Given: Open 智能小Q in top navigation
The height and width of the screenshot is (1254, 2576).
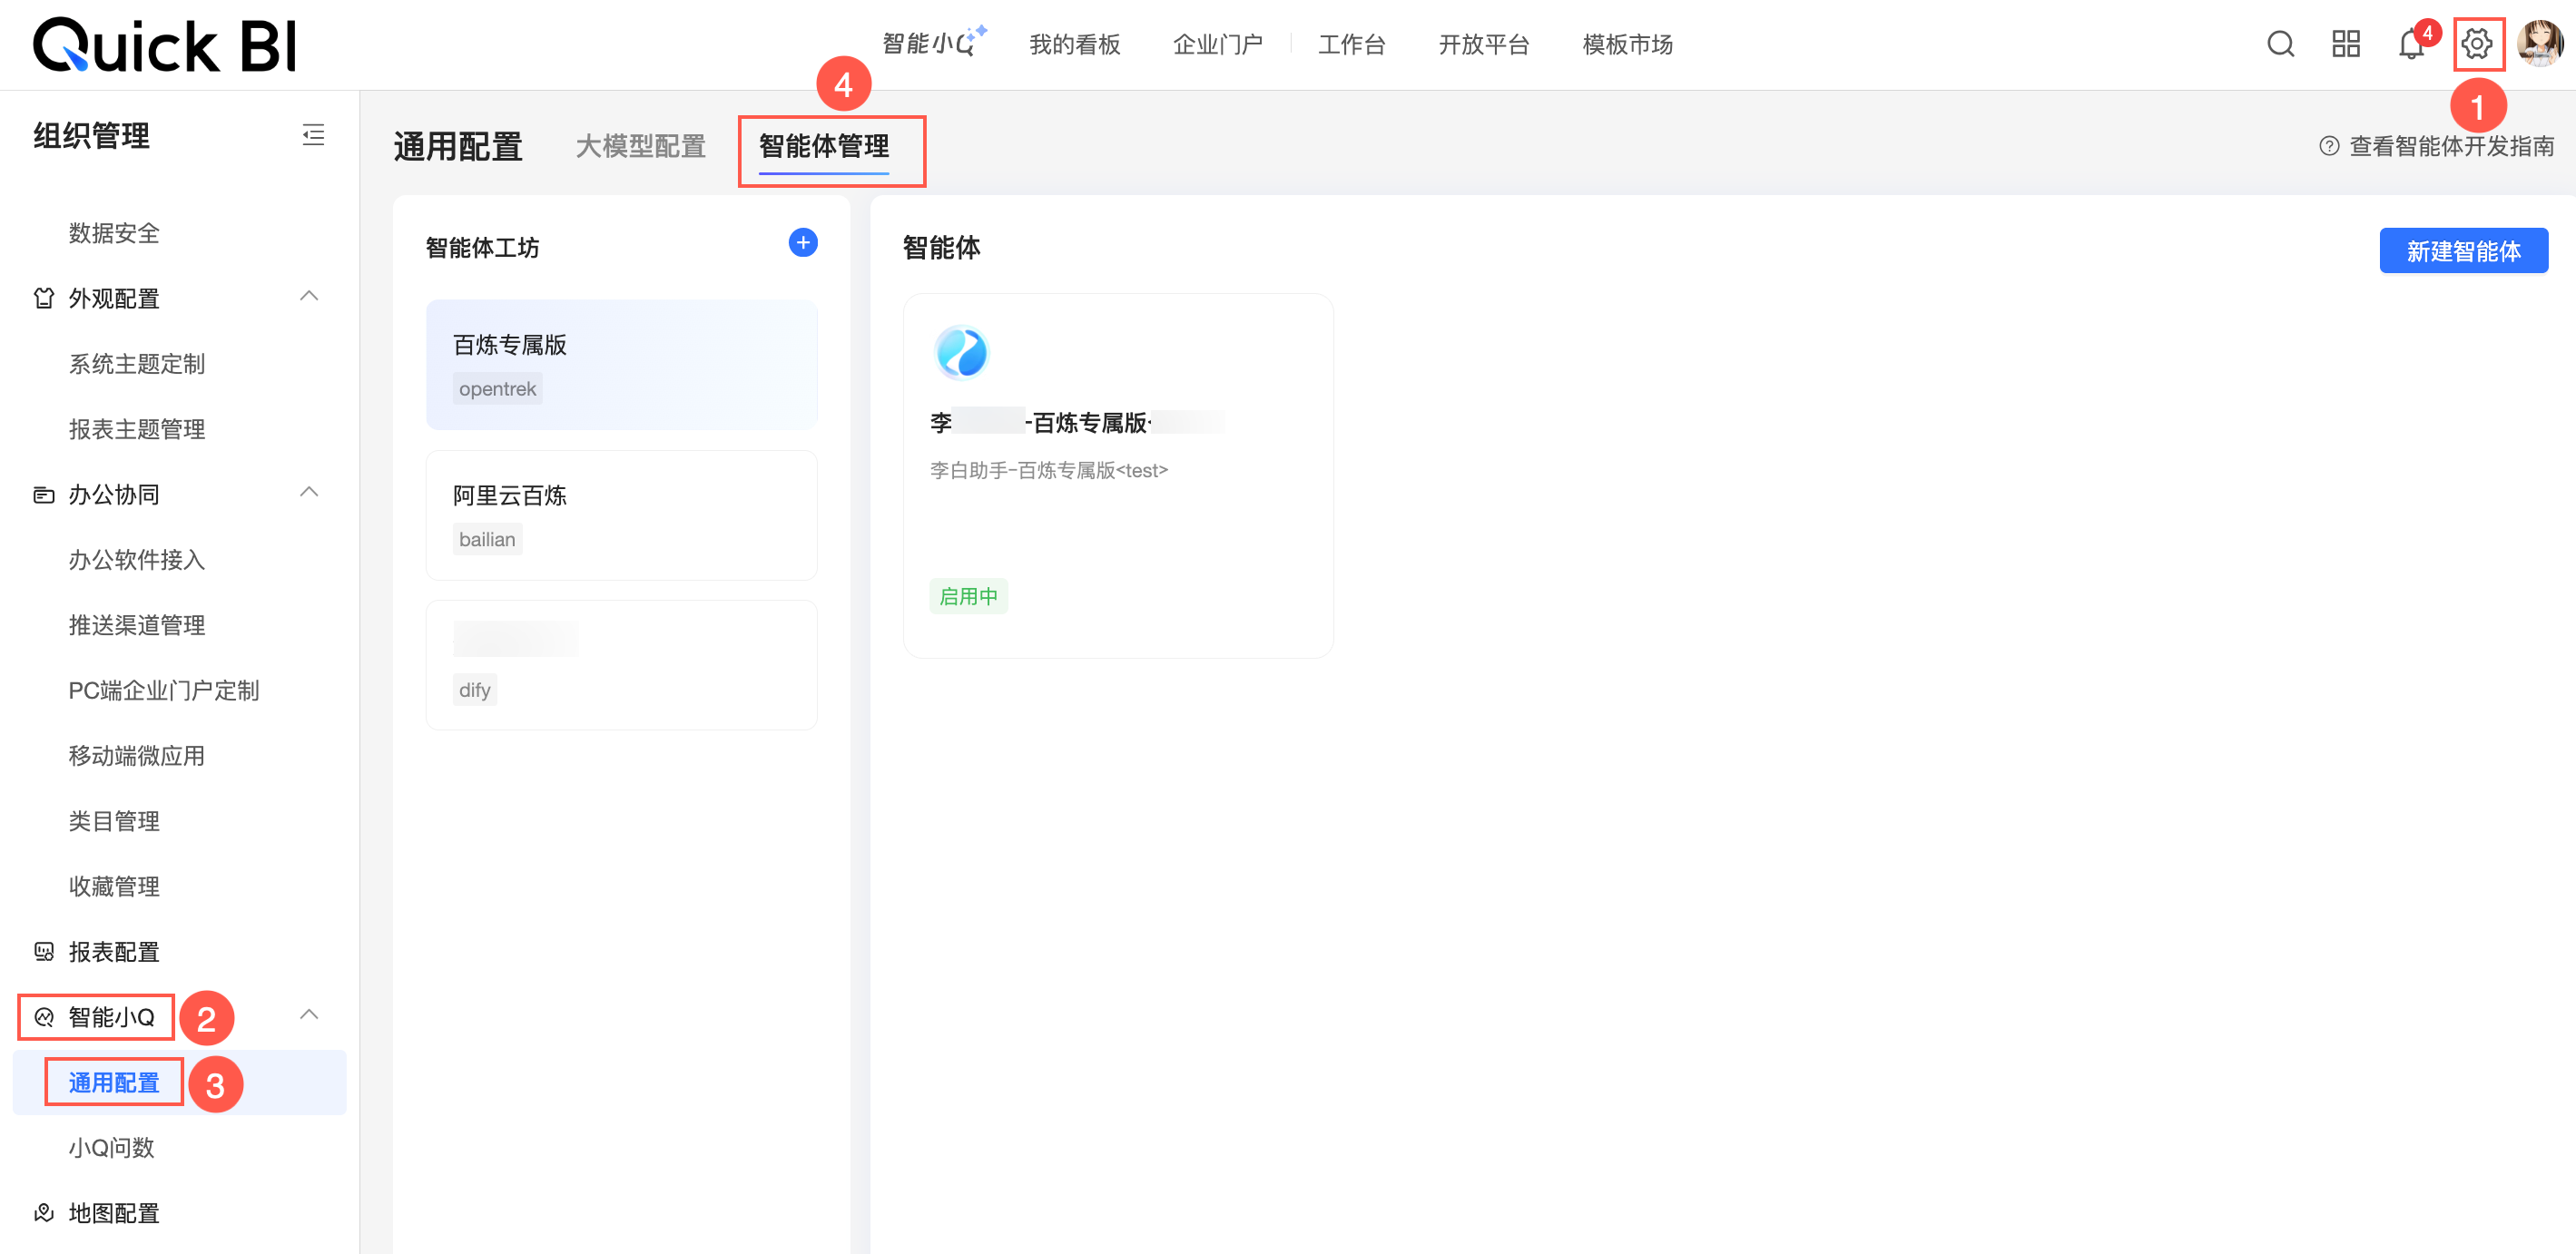Looking at the screenshot, I should tap(934, 43).
